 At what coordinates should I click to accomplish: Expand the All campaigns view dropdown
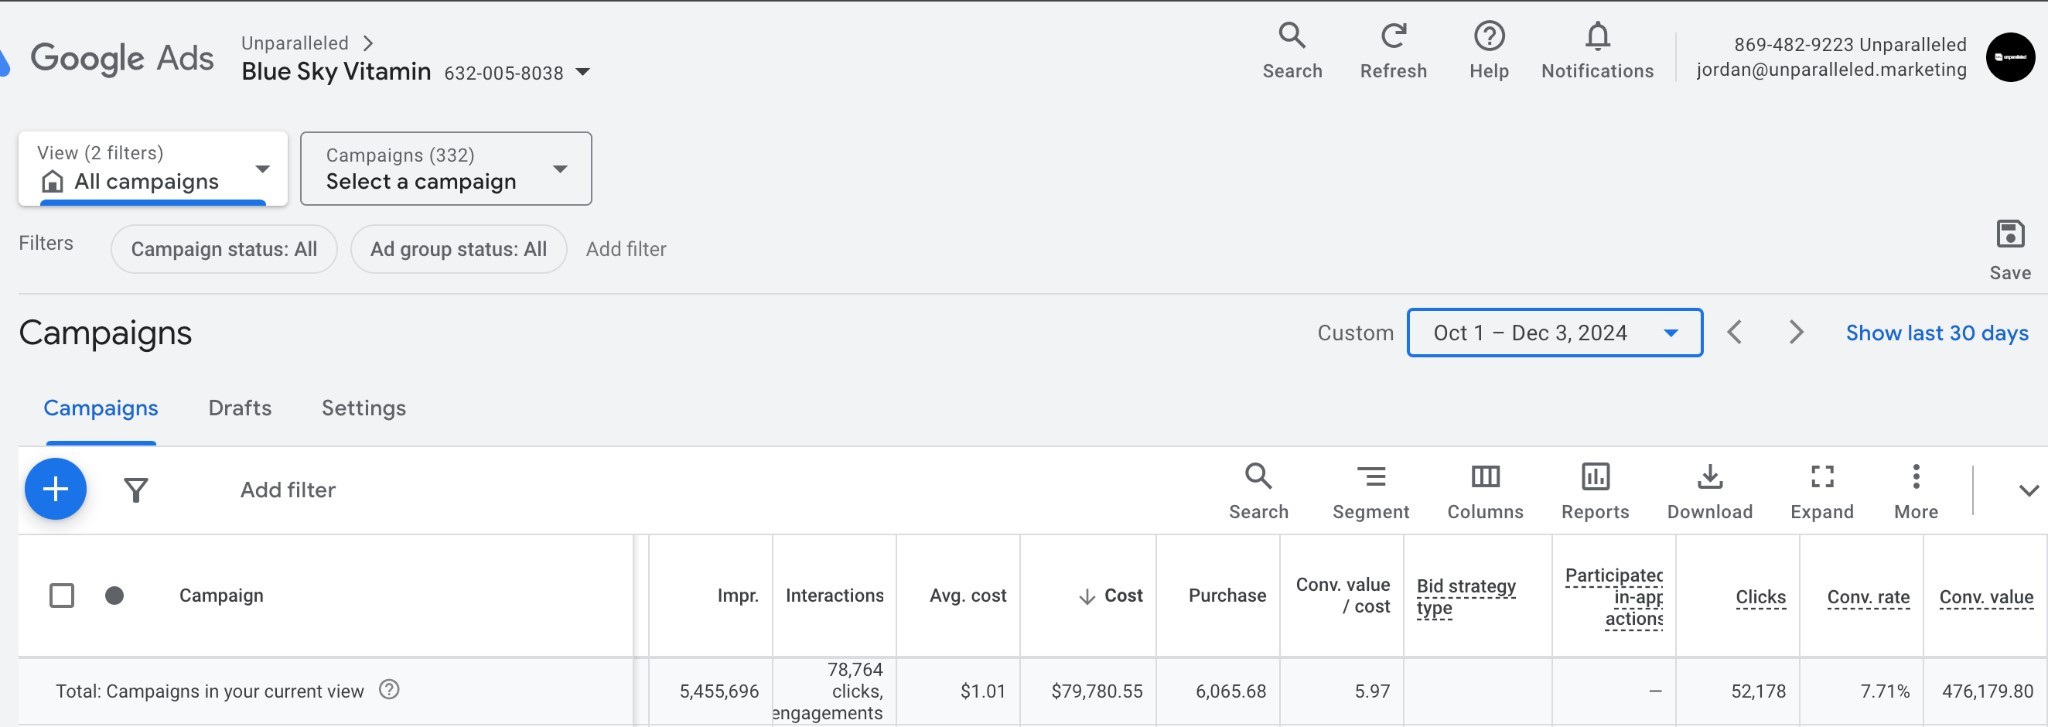click(x=153, y=169)
